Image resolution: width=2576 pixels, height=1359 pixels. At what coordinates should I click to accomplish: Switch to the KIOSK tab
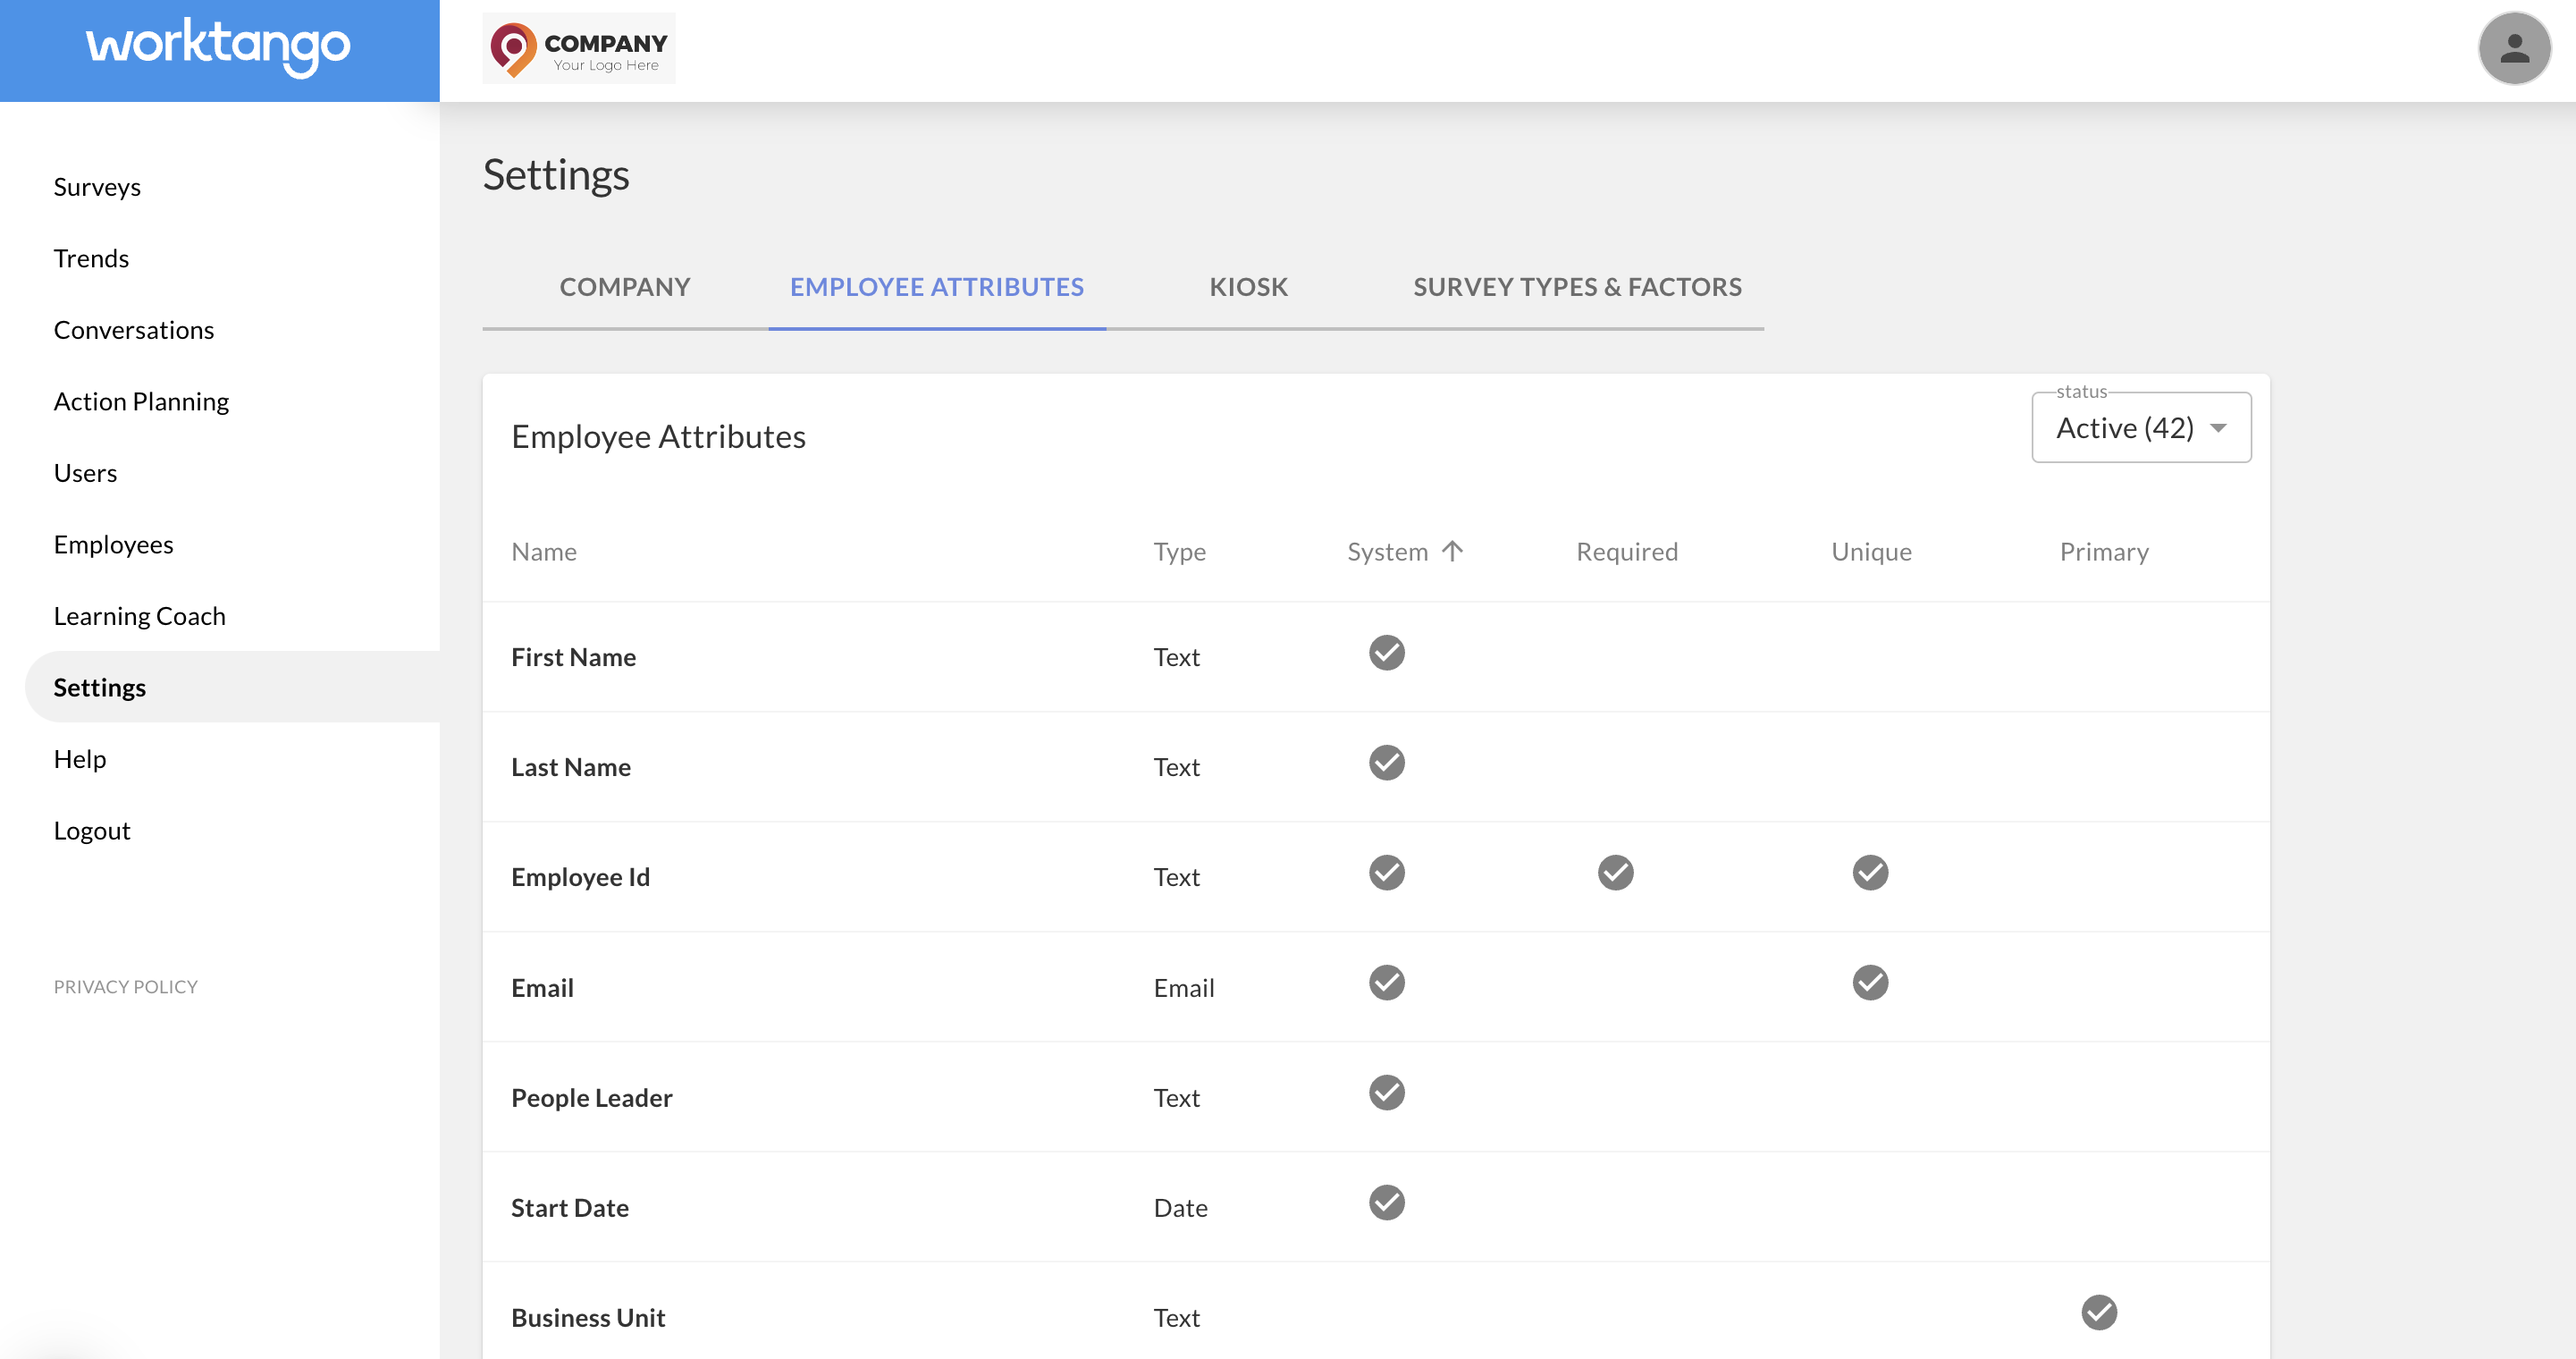click(1247, 287)
